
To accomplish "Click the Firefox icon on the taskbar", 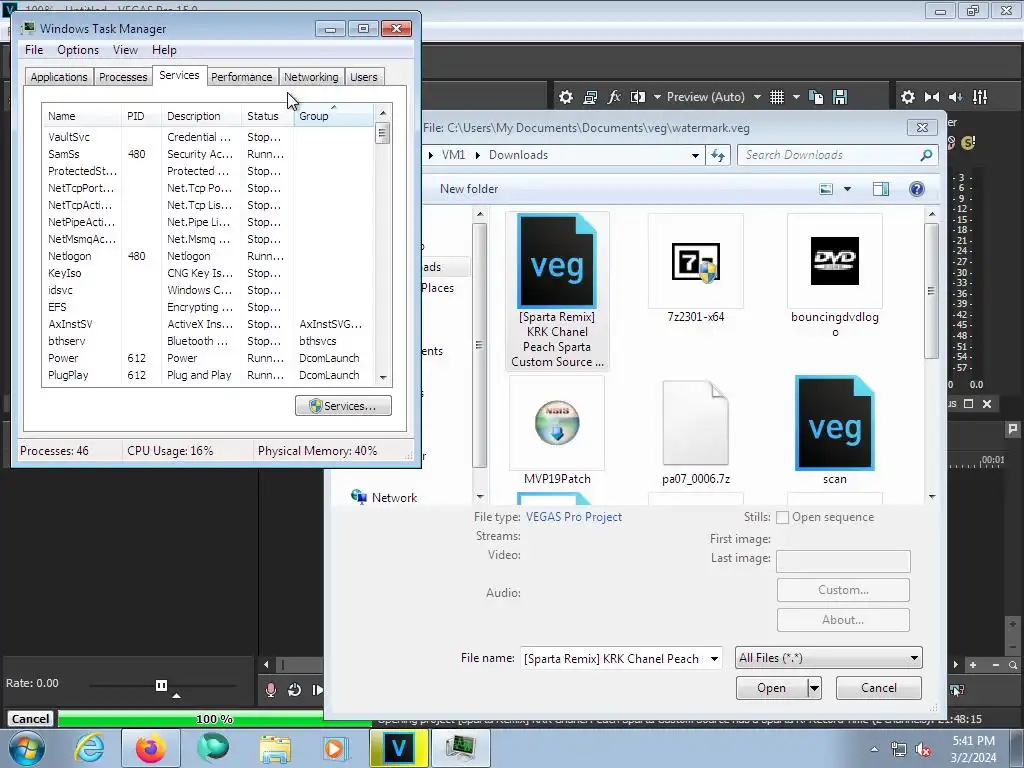I will pos(150,748).
